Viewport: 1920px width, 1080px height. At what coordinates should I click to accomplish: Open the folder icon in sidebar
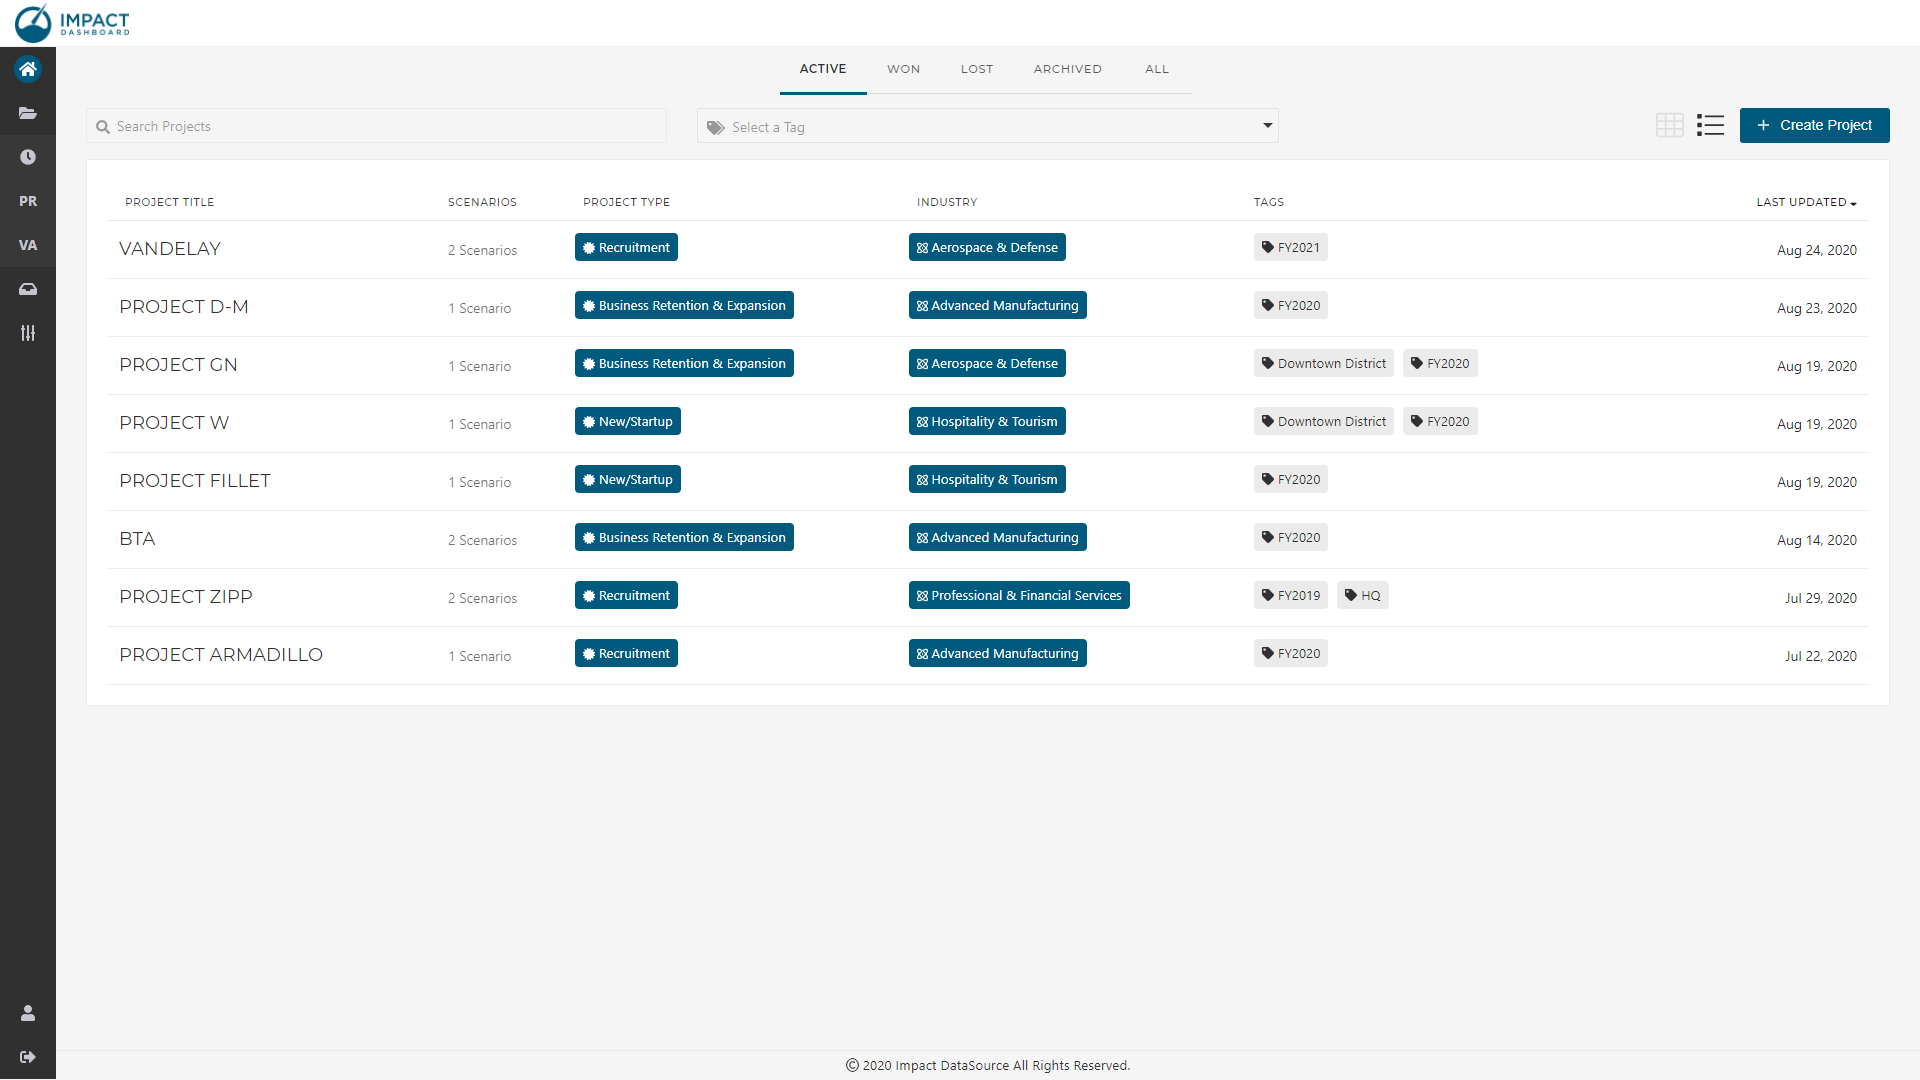(x=28, y=113)
